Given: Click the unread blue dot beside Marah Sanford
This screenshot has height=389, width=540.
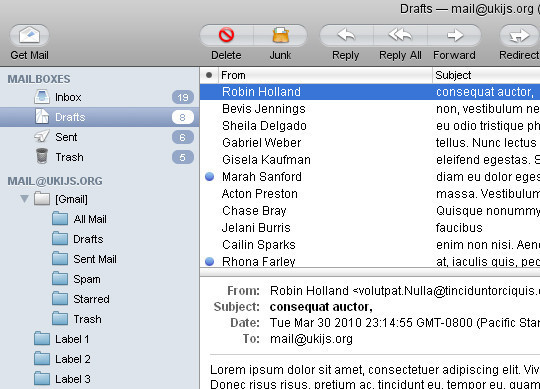Looking at the screenshot, I should click(x=209, y=177).
